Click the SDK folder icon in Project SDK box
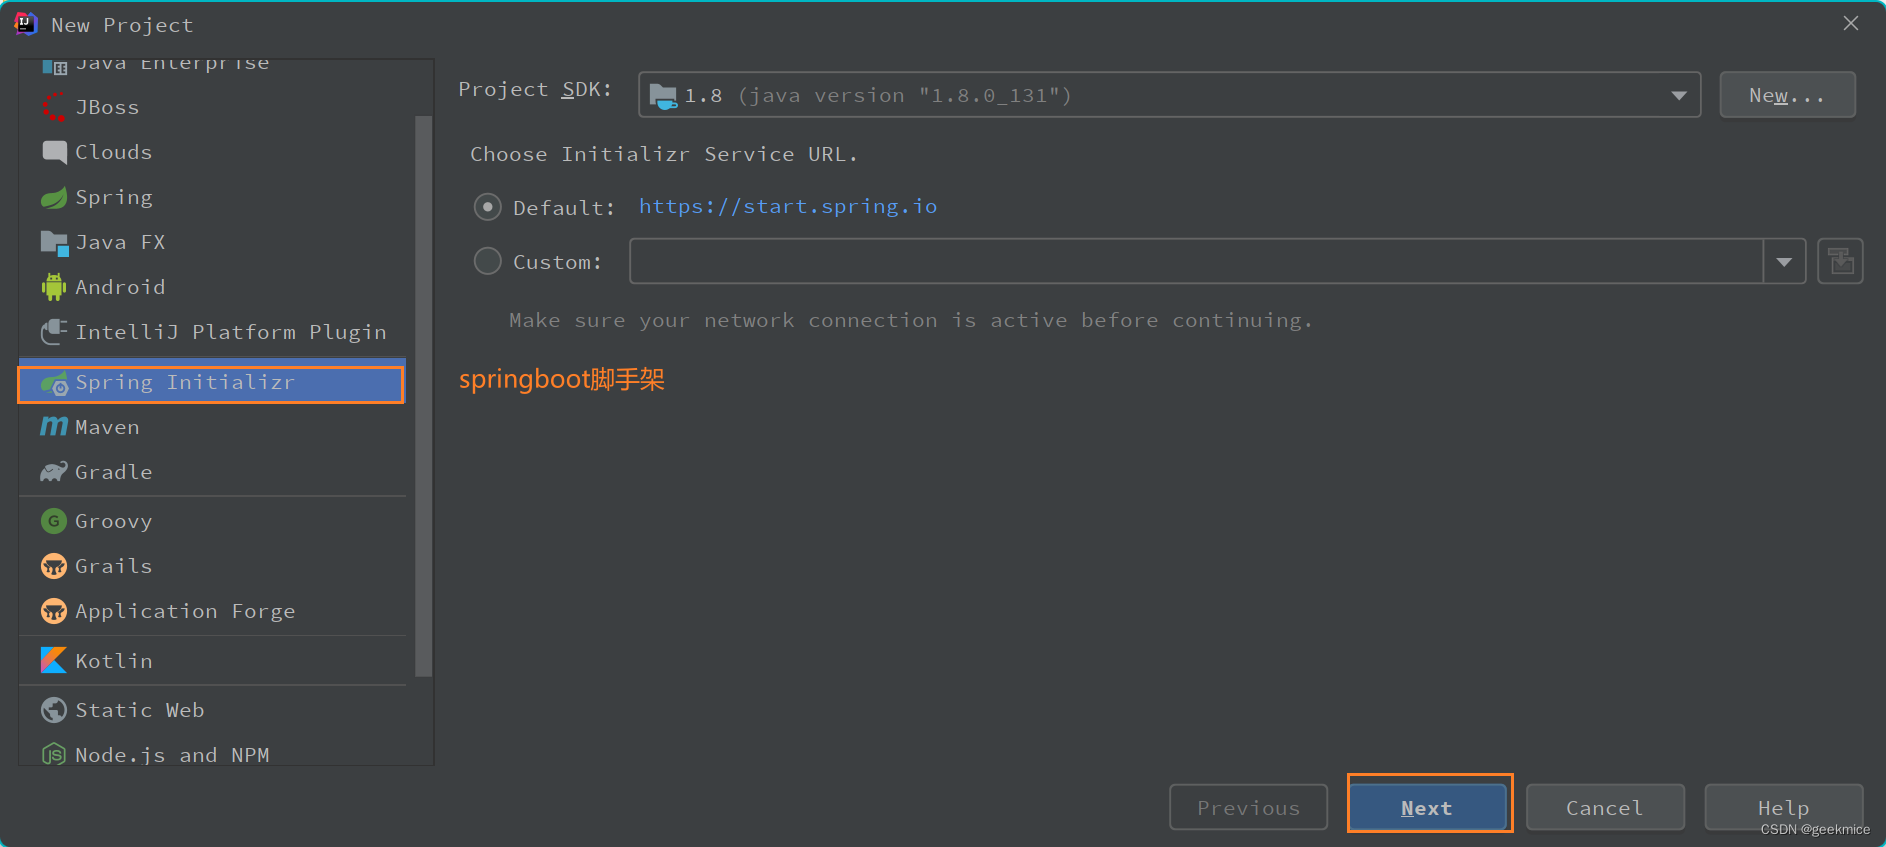This screenshot has height=847, width=1886. [x=663, y=96]
